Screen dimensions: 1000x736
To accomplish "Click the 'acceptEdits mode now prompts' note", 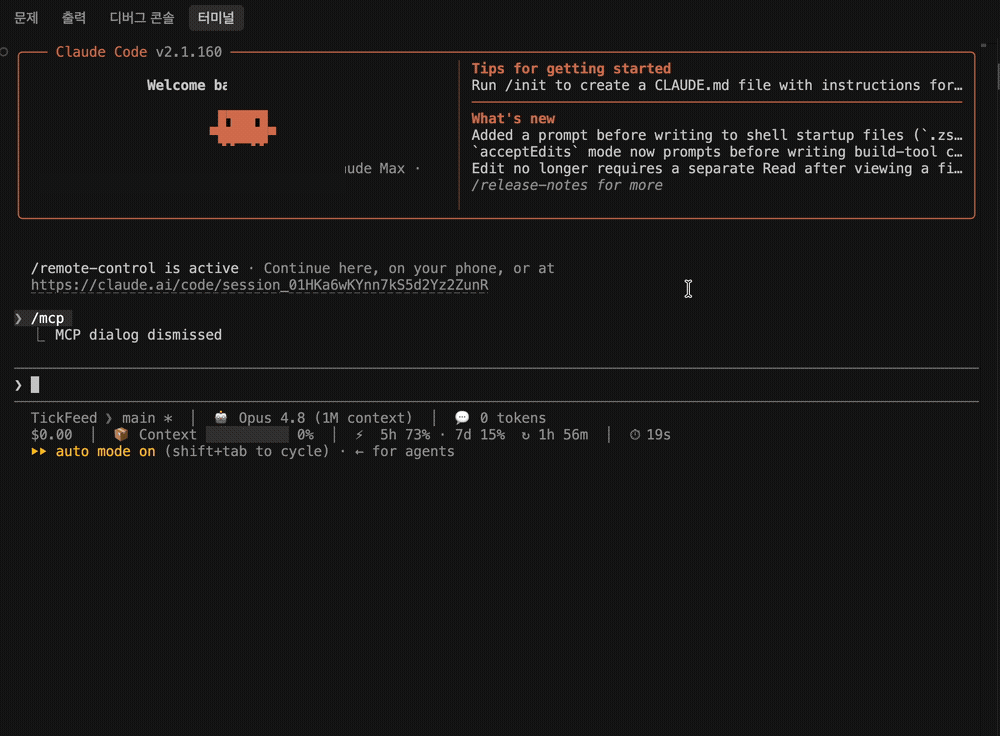I will pos(717,152).
